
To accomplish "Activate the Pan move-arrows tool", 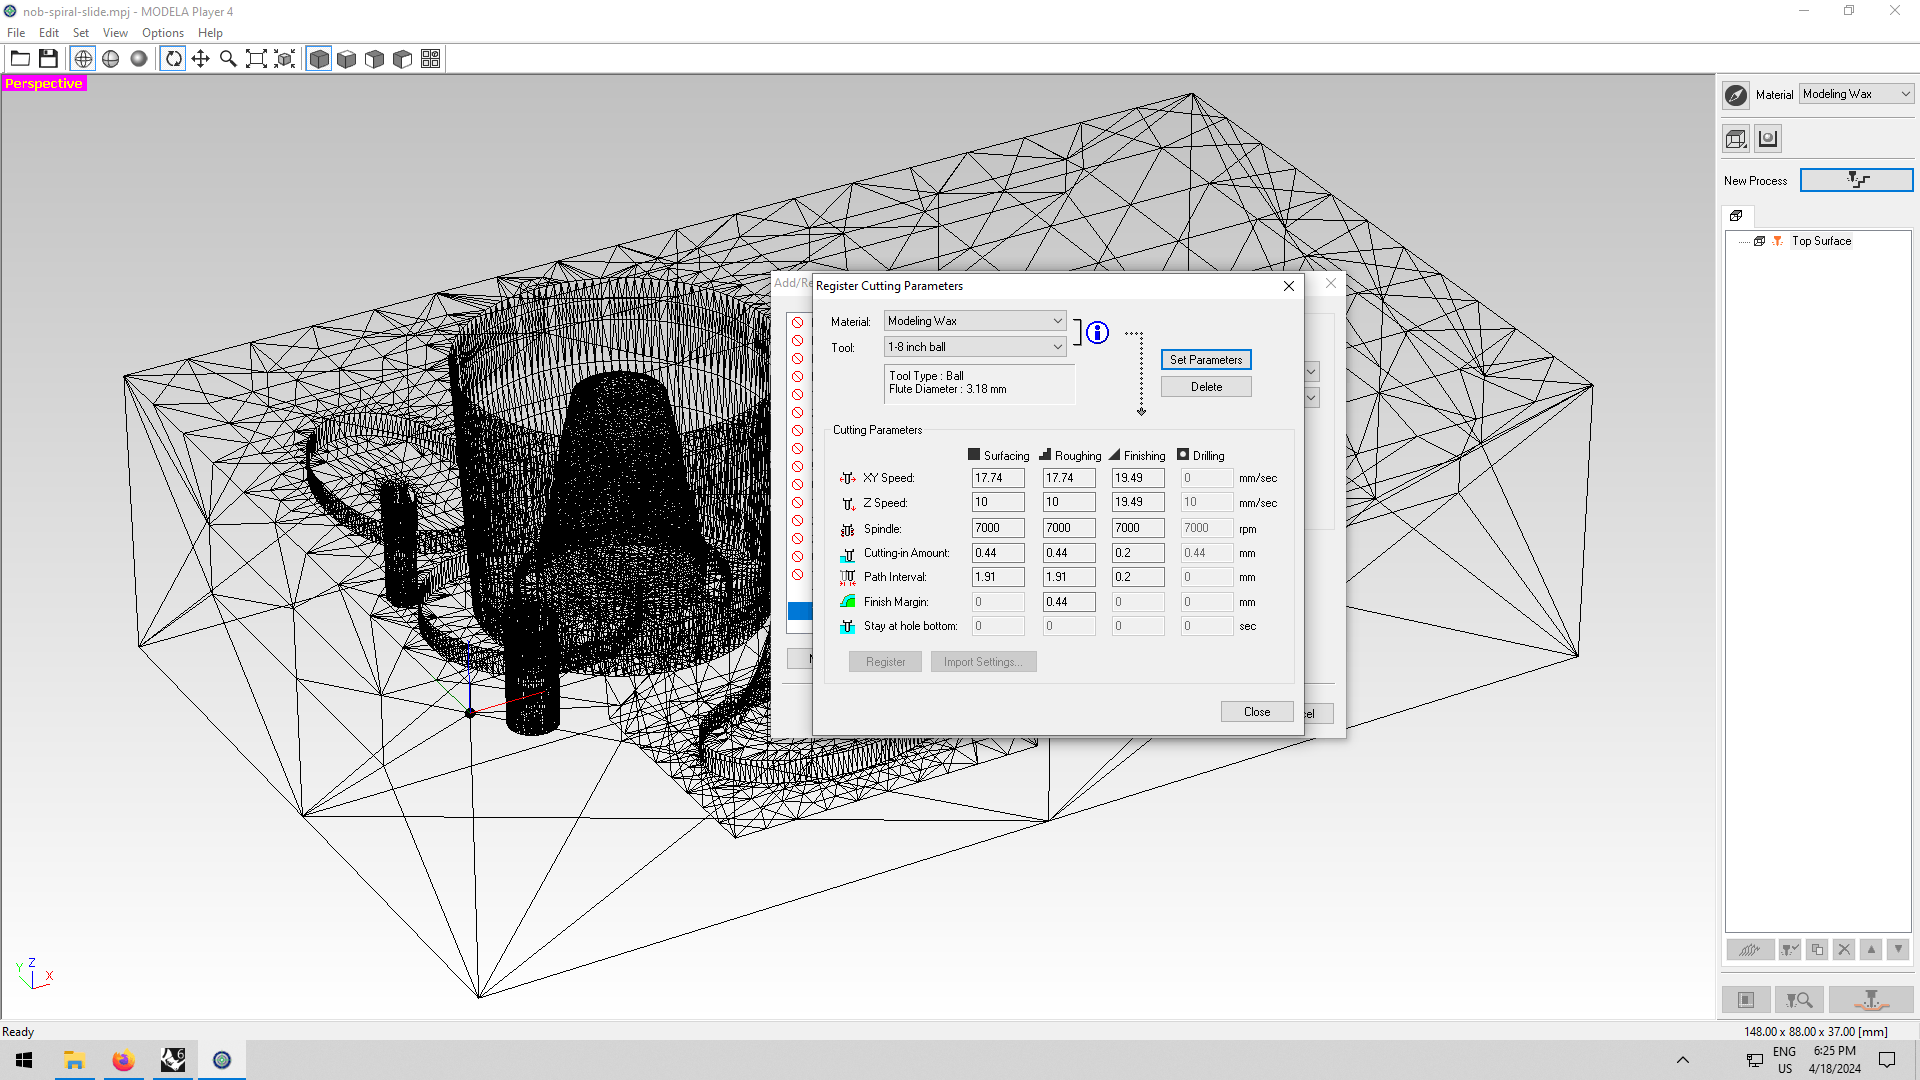I will click(x=201, y=59).
